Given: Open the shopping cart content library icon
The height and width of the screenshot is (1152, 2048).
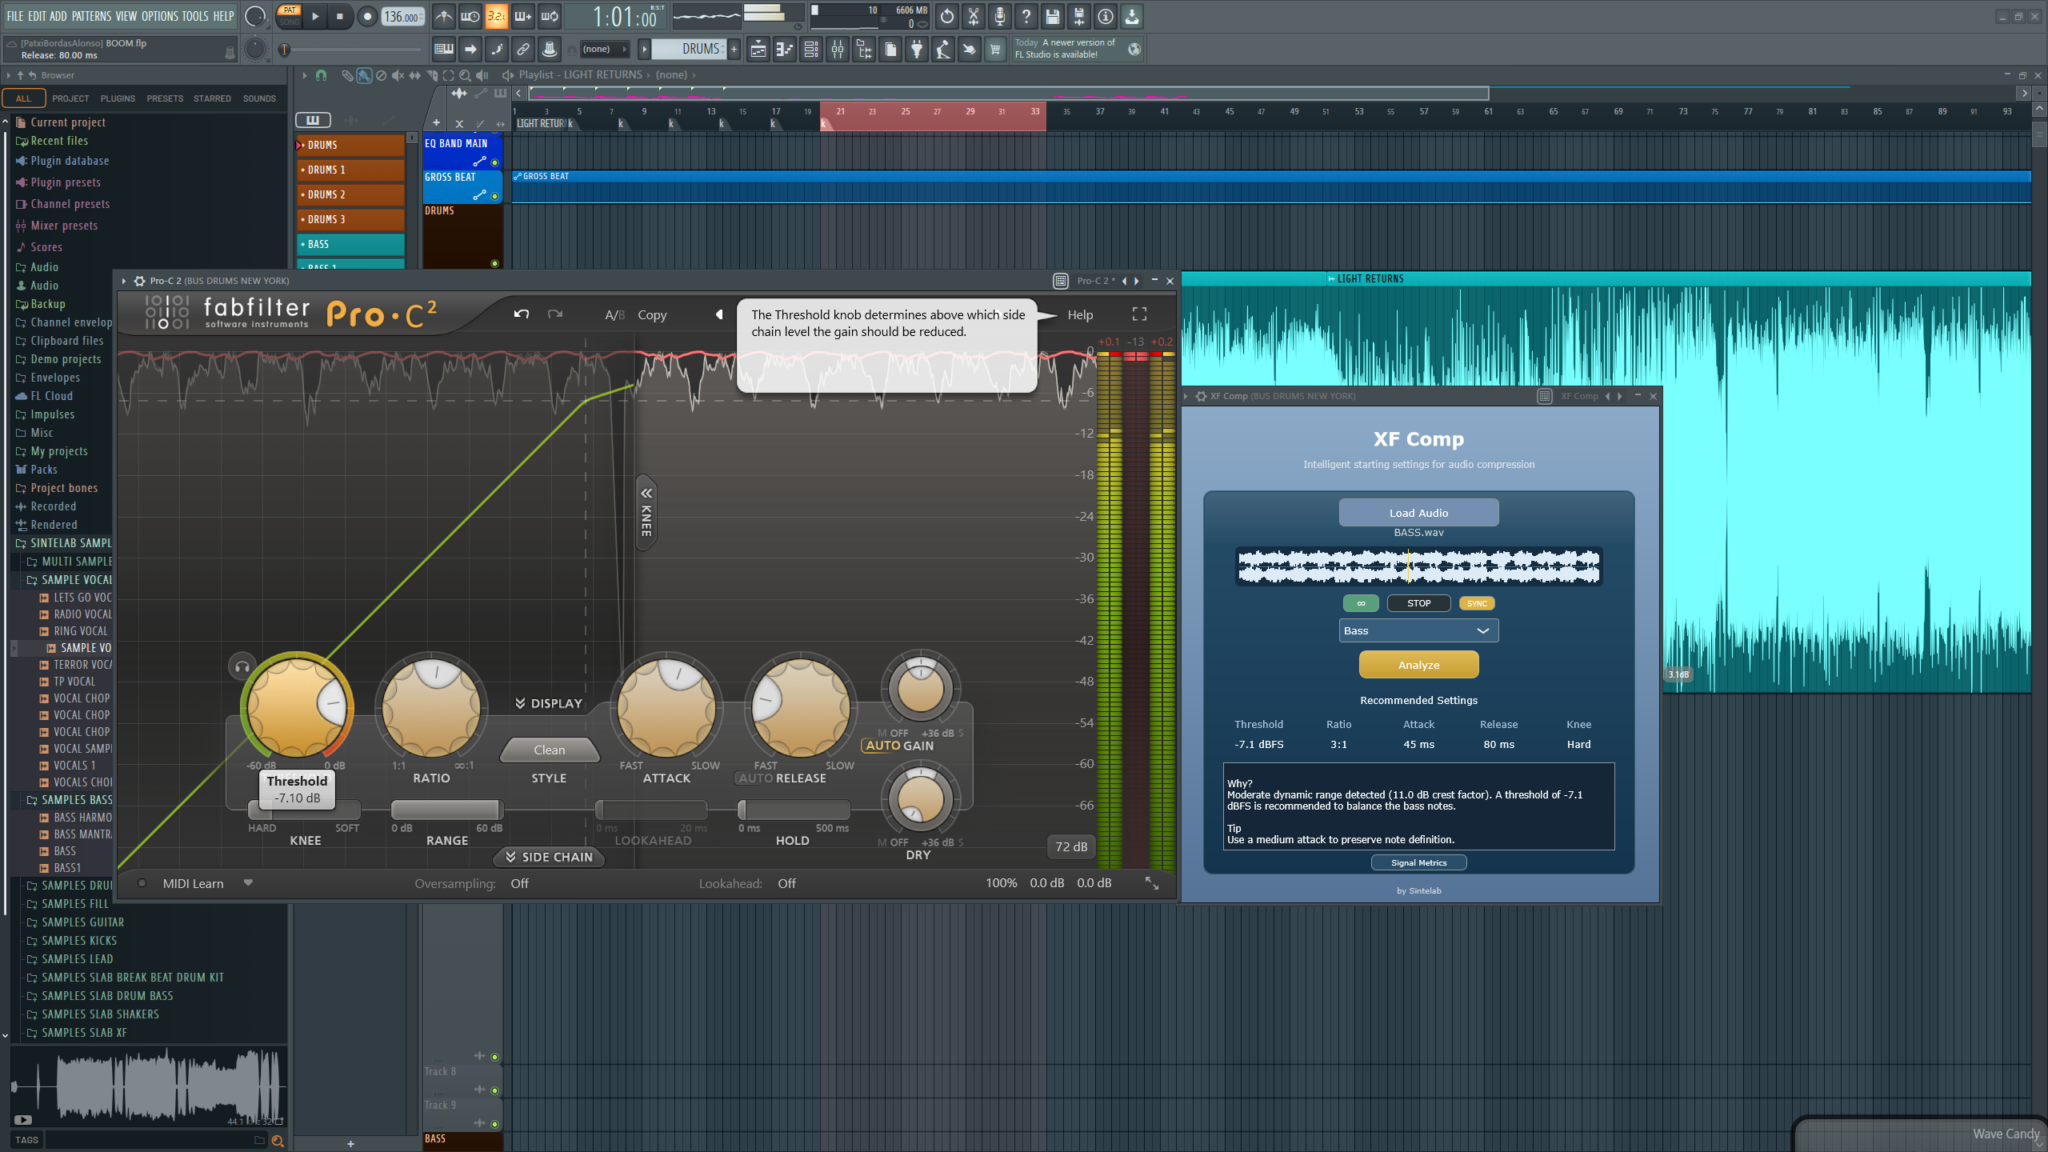Looking at the screenshot, I should (x=995, y=49).
